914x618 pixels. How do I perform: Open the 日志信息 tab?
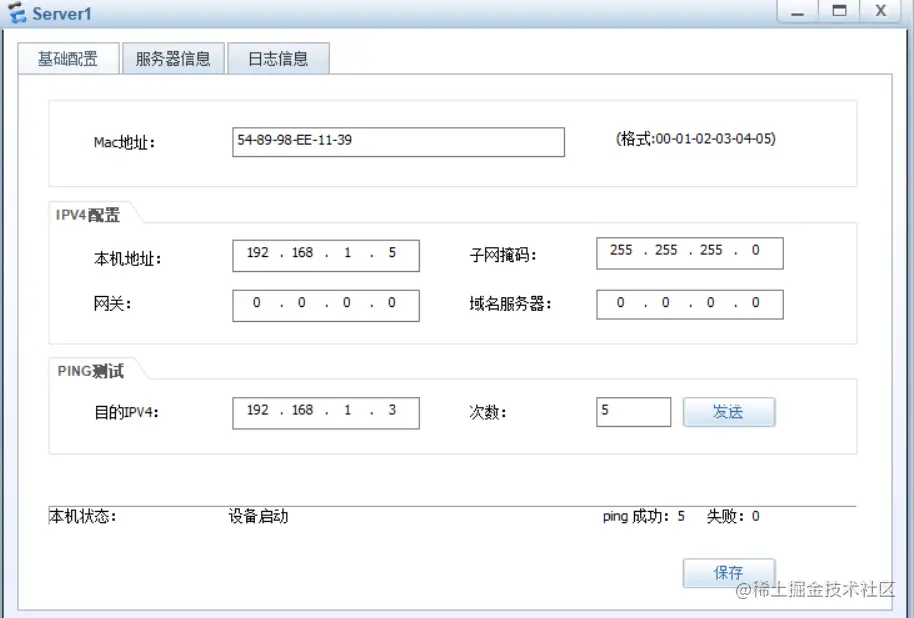click(278, 58)
